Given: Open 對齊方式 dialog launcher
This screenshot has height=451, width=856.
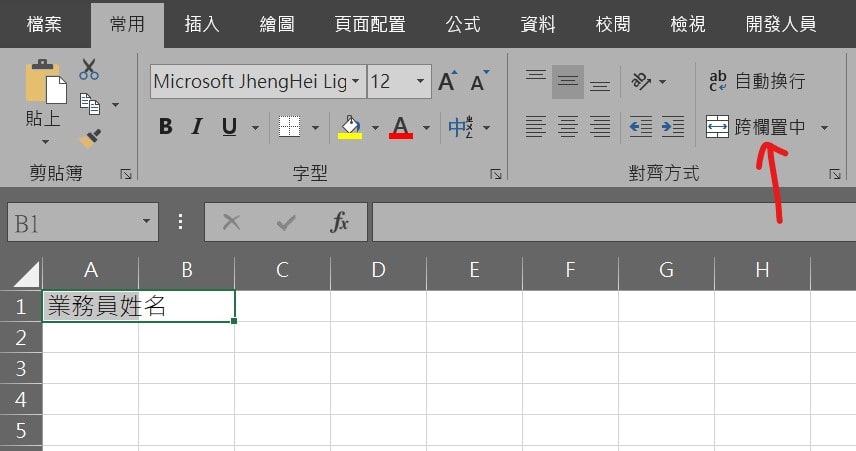Looking at the screenshot, I should pos(834,174).
